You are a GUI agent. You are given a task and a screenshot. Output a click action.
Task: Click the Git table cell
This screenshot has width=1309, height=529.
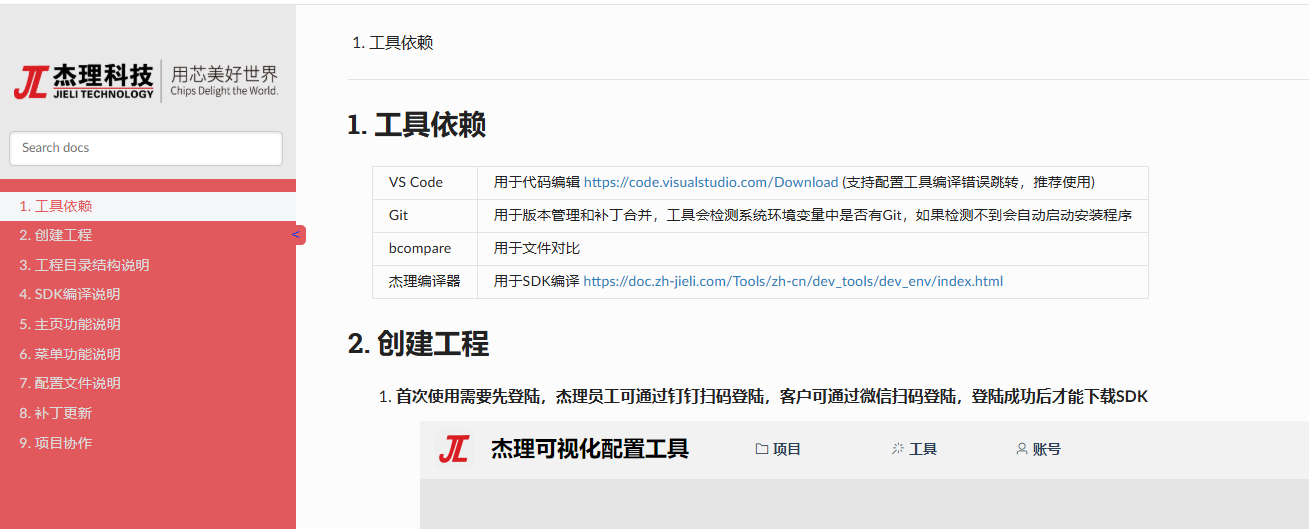click(x=425, y=215)
